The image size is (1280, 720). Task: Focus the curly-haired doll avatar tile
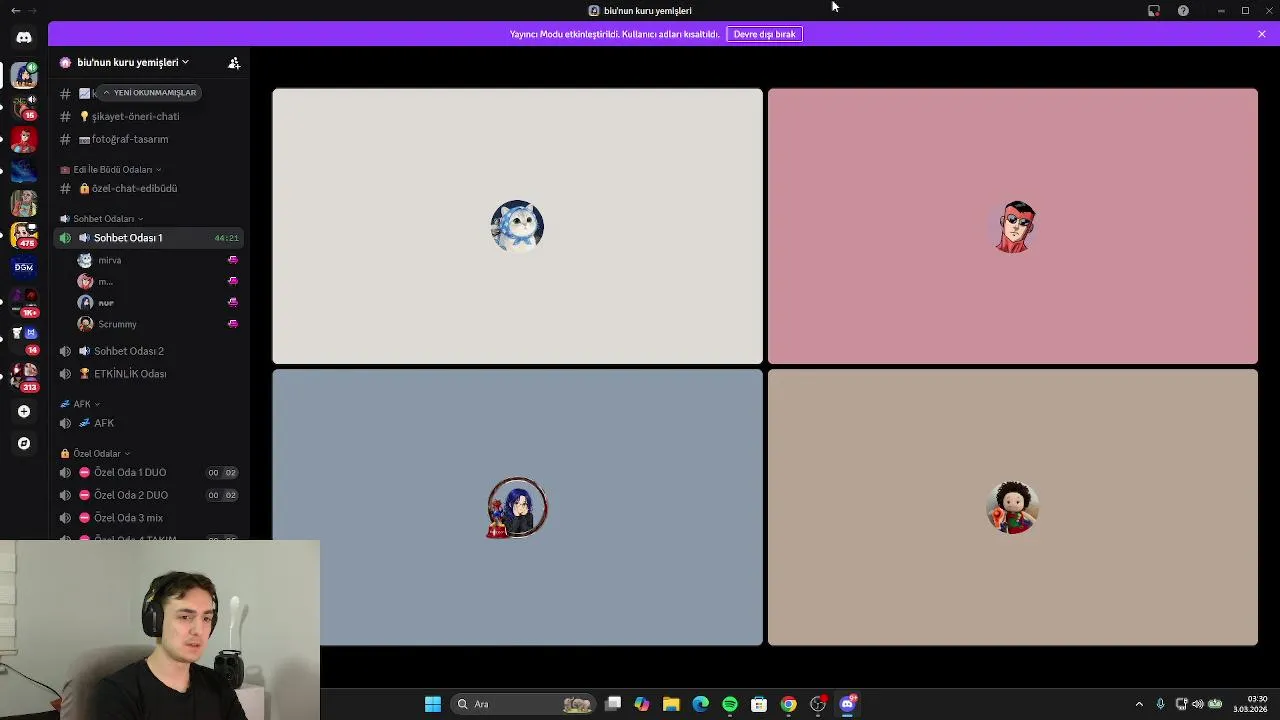pos(1013,507)
